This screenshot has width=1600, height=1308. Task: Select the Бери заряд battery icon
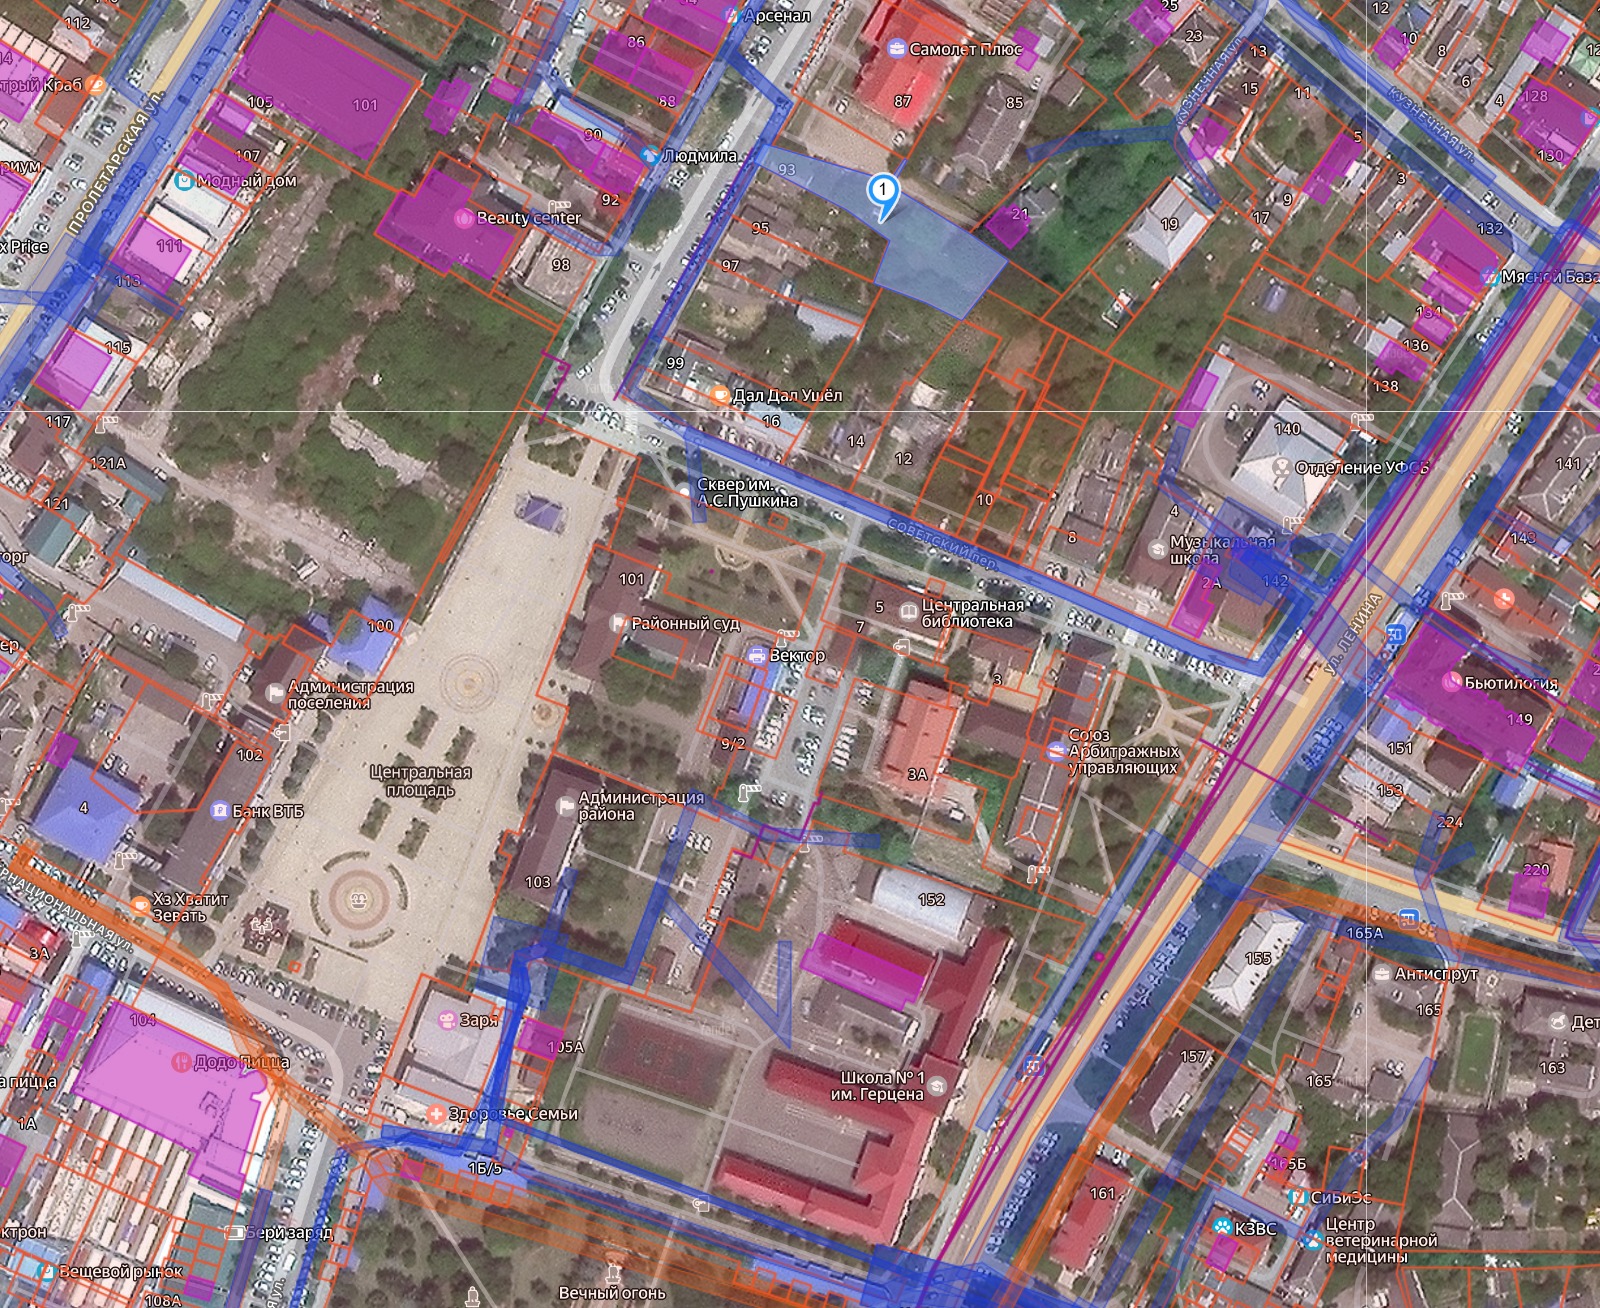(234, 1232)
